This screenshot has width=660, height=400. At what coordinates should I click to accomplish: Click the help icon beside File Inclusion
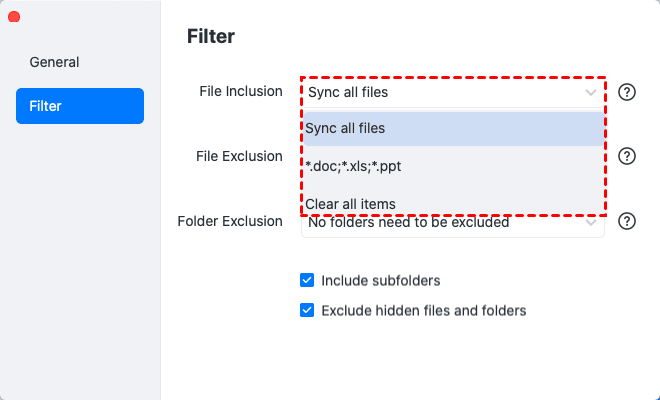click(x=627, y=92)
